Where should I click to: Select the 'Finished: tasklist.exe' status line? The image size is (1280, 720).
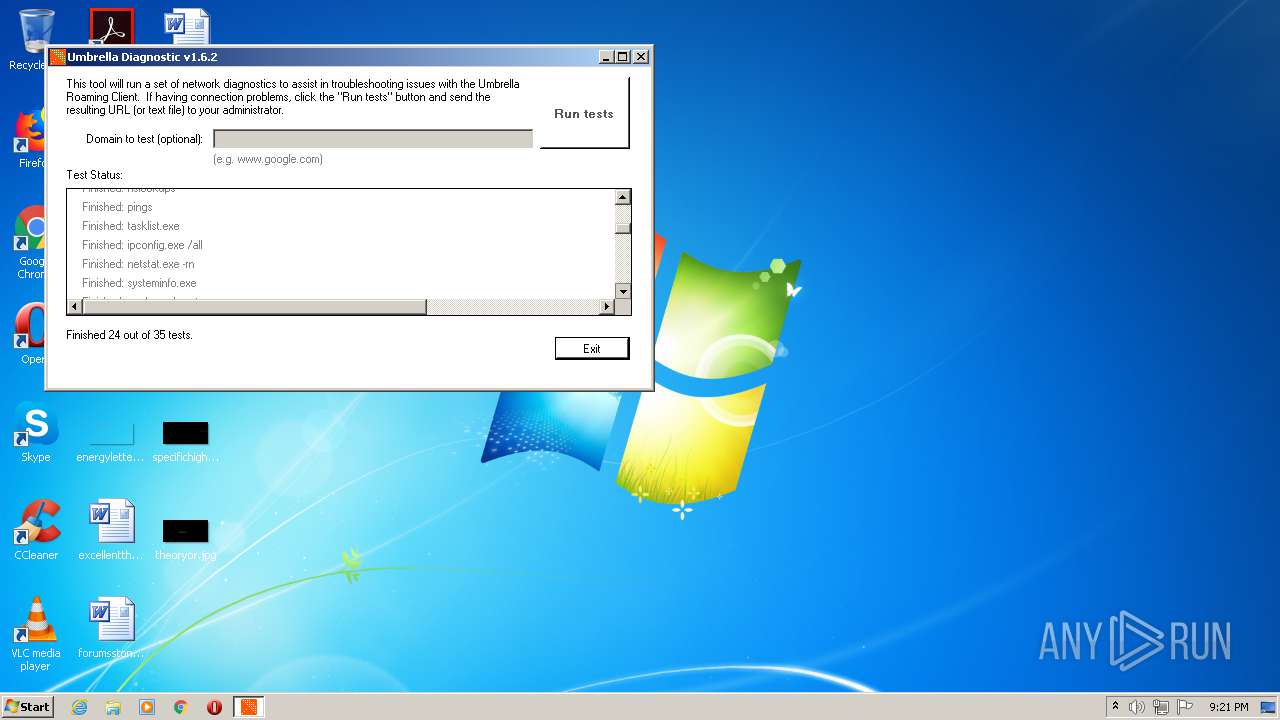tap(131, 226)
